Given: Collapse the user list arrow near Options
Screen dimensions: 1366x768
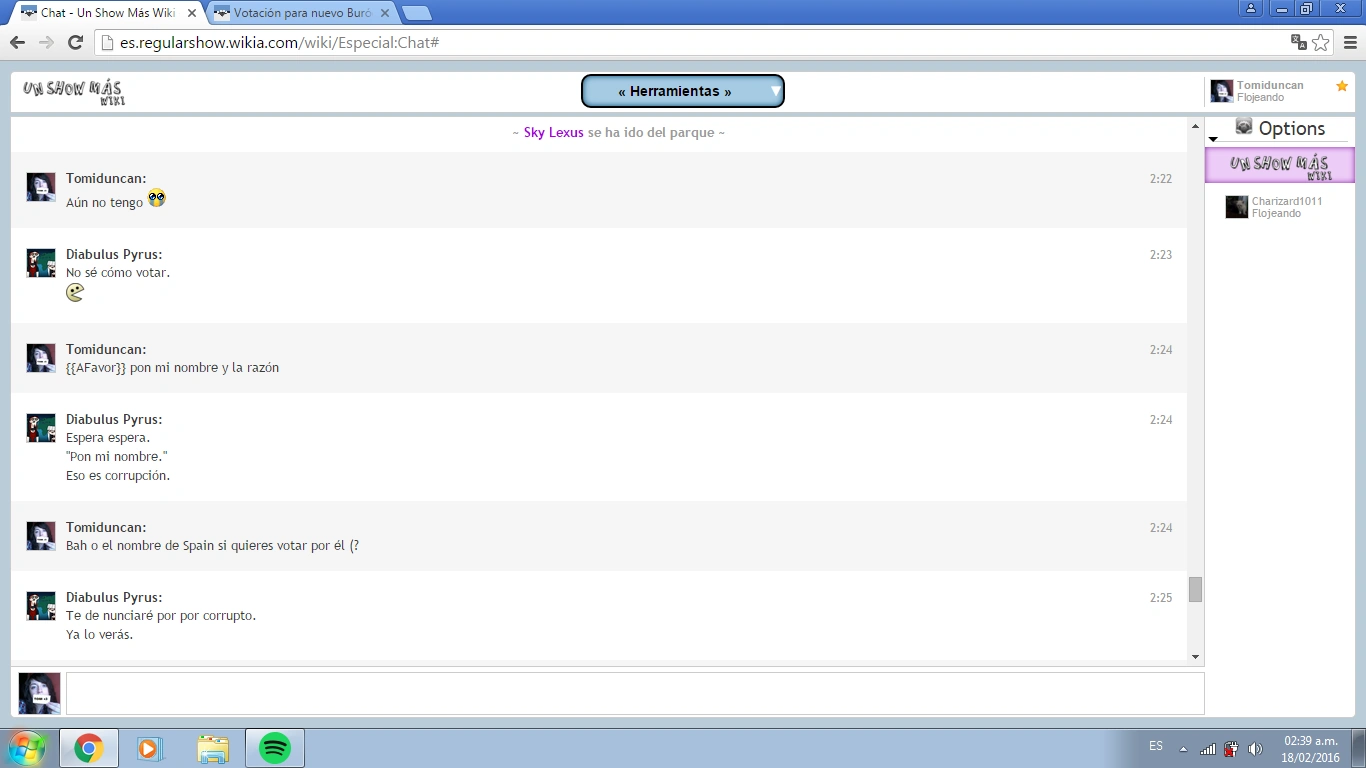Looking at the screenshot, I should (1213, 139).
